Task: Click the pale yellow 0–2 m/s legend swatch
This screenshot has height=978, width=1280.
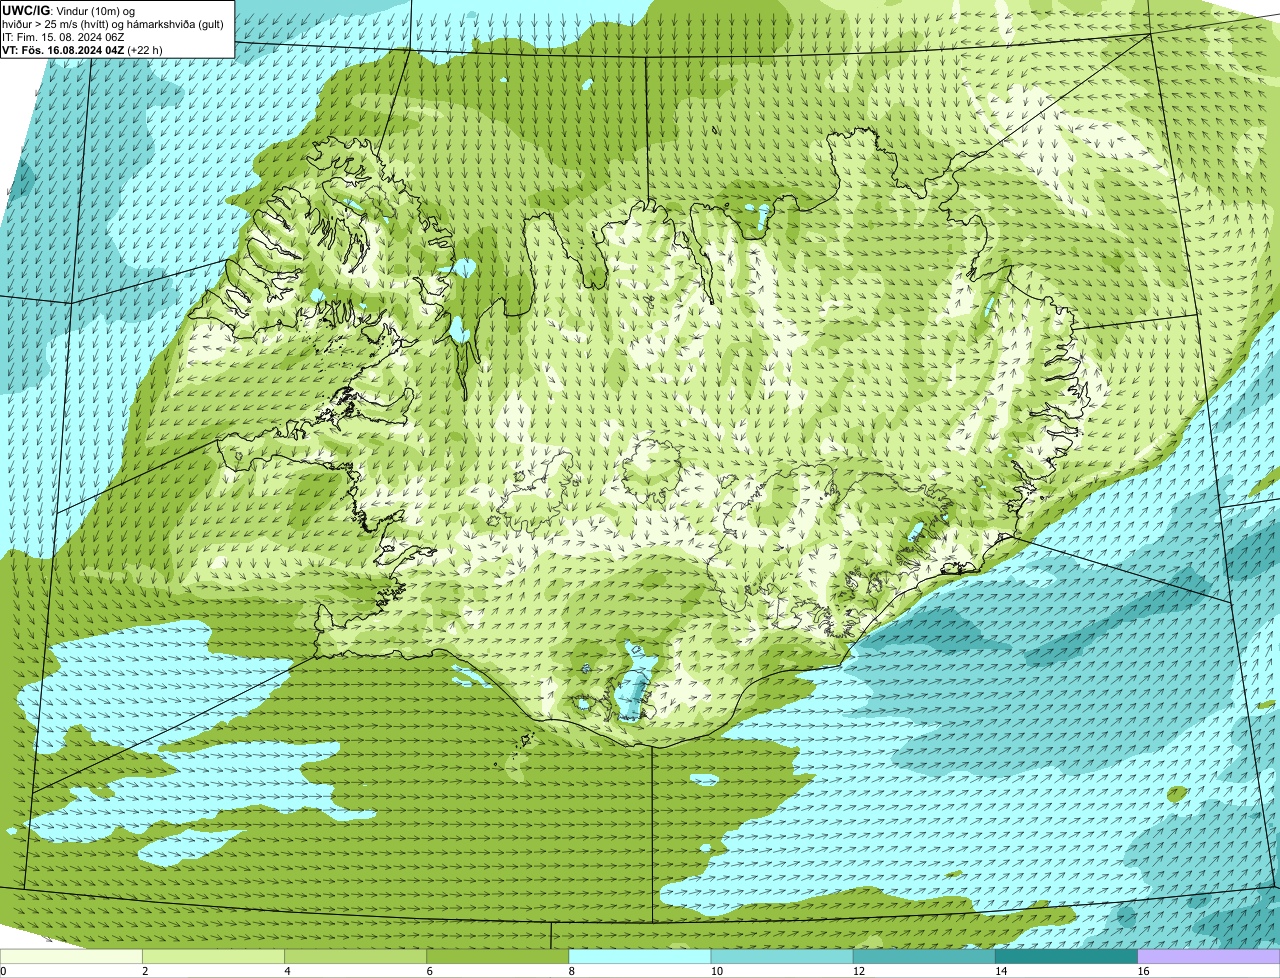Action: 71,956
